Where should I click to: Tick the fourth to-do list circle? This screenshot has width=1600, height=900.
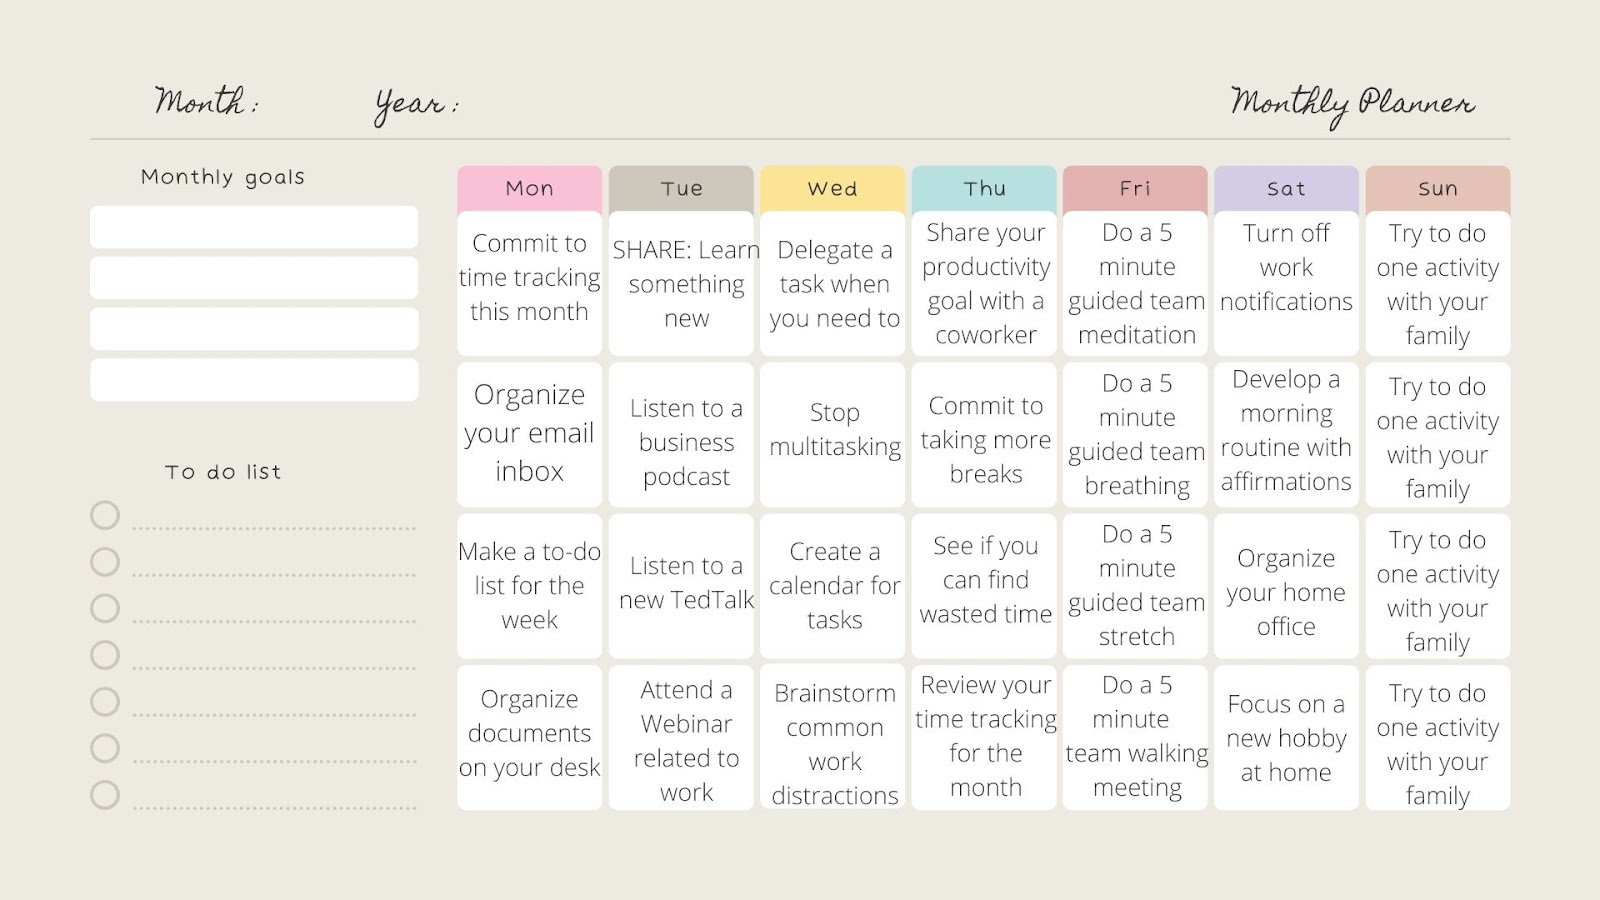(x=105, y=655)
